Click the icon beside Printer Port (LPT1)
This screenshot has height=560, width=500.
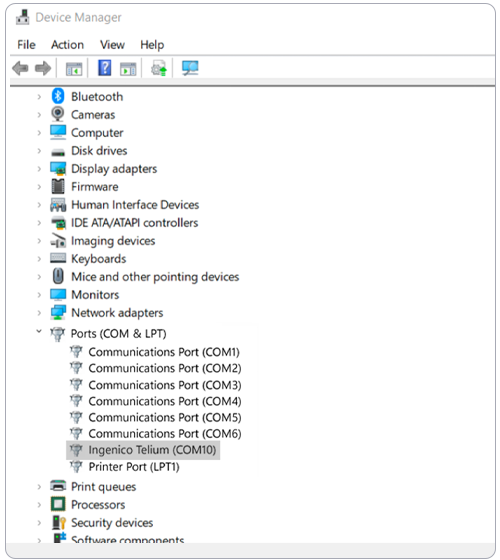[x=76, y=466]
